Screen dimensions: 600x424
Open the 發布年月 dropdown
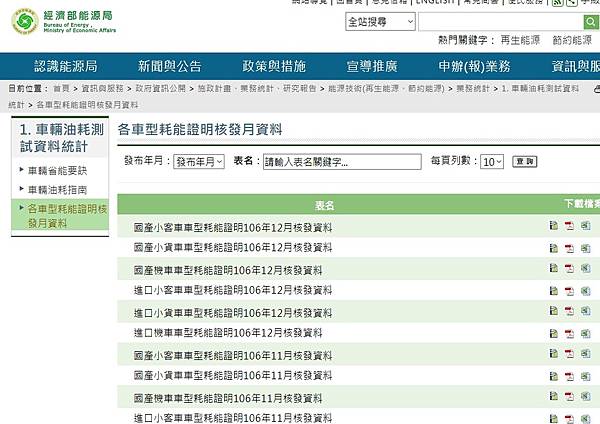click(x=199, y=161)
